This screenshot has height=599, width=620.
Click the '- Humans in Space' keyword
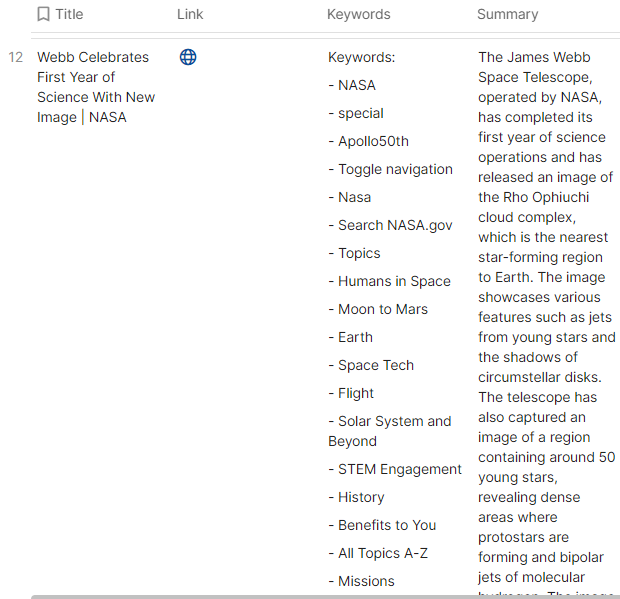point(389,281)
